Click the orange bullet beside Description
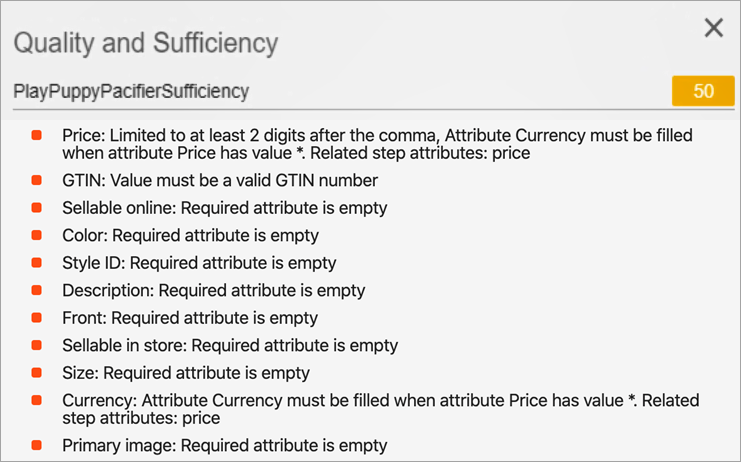 (x=37, y=290)
